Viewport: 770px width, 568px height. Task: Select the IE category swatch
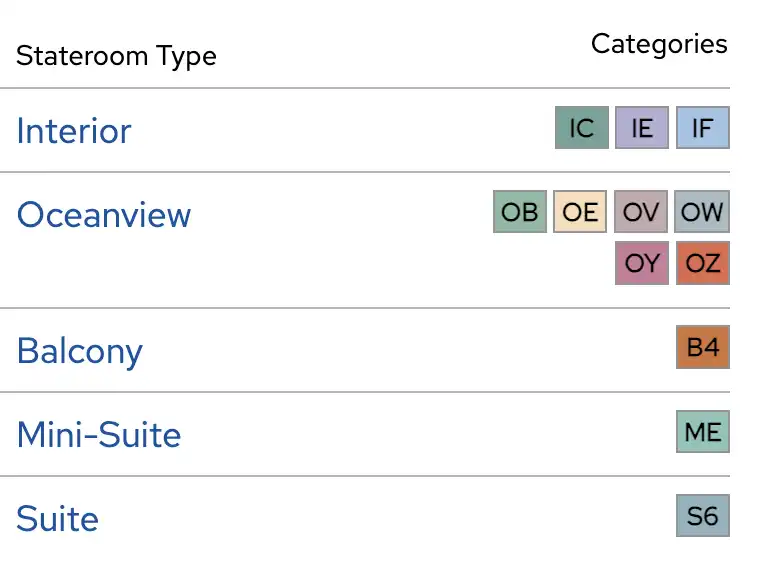[x=641, y=128]
